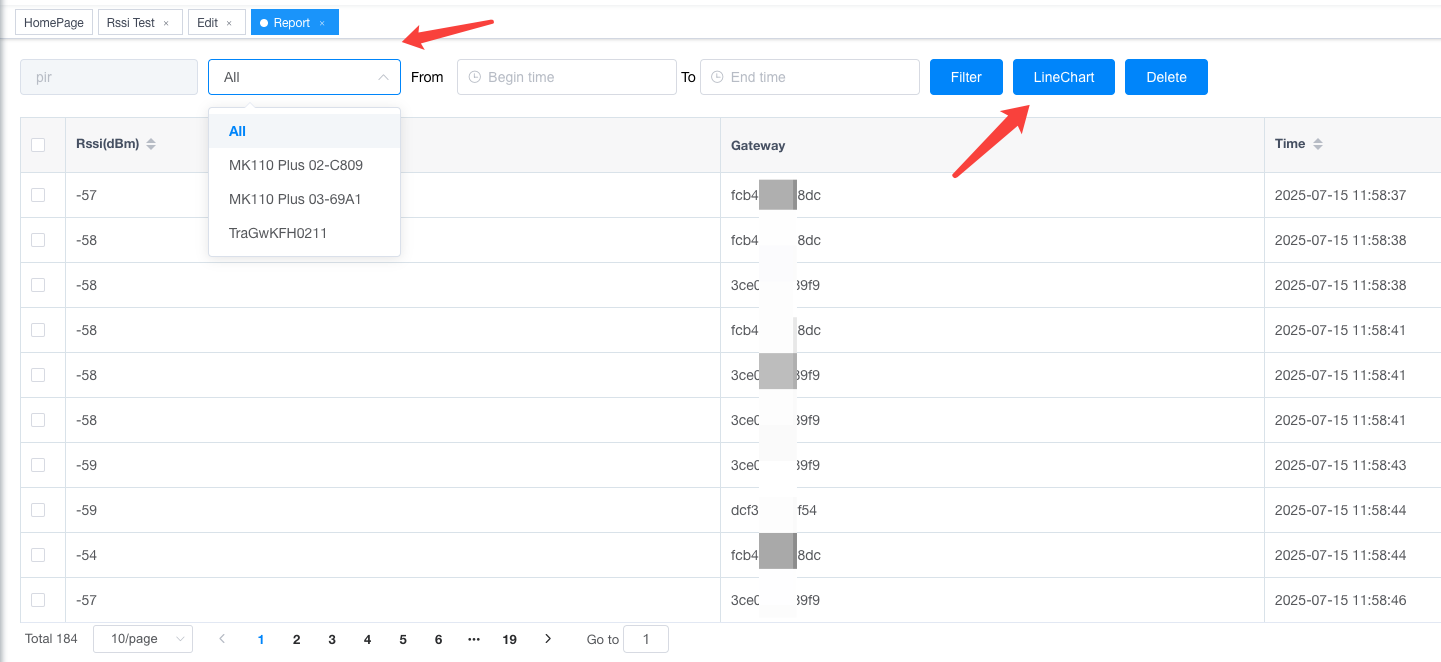Image resolution: width=1441 pixels, height=662 pixels.
Task: Go to next page arrow
Action: pyautogui.click(x=548, y=638)
